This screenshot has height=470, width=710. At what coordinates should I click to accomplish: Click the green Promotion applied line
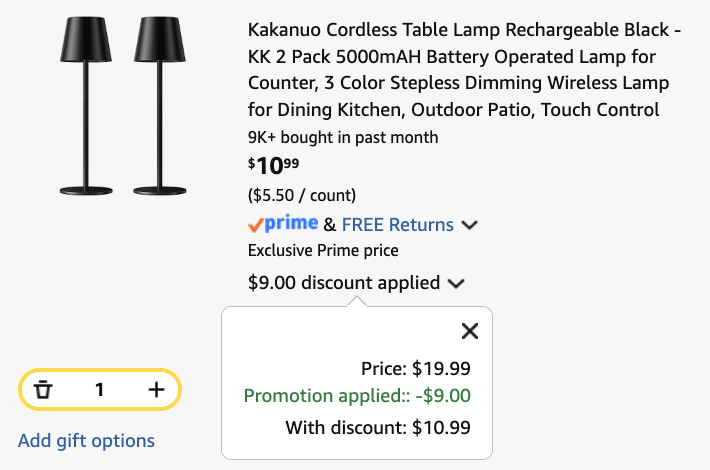357,396
